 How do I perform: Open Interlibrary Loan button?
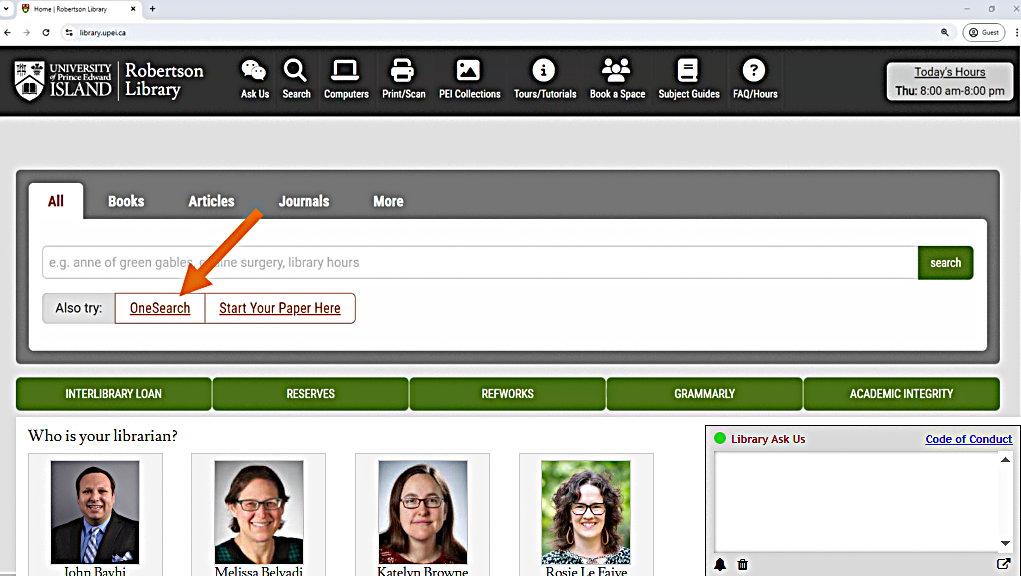[113, 394]
